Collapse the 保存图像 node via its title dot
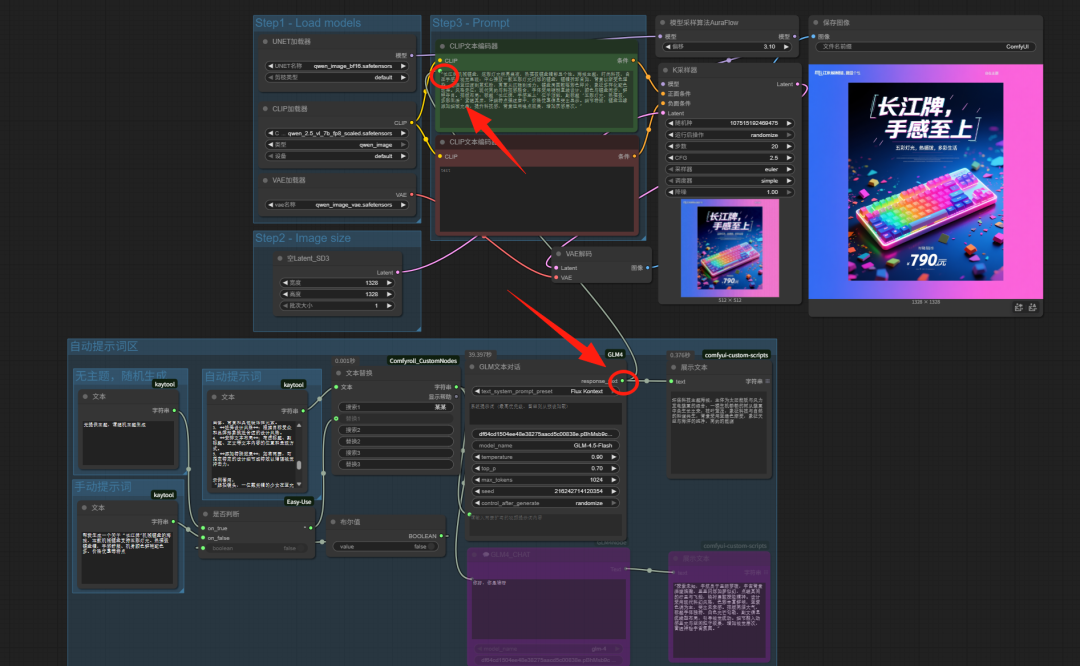Viewport: 1080px width, 666px height. (x=816, y=23)
